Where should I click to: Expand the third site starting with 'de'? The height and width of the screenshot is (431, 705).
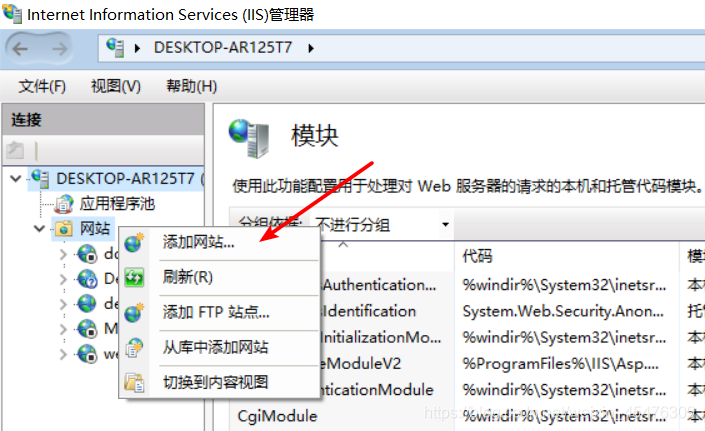[63, 305]
